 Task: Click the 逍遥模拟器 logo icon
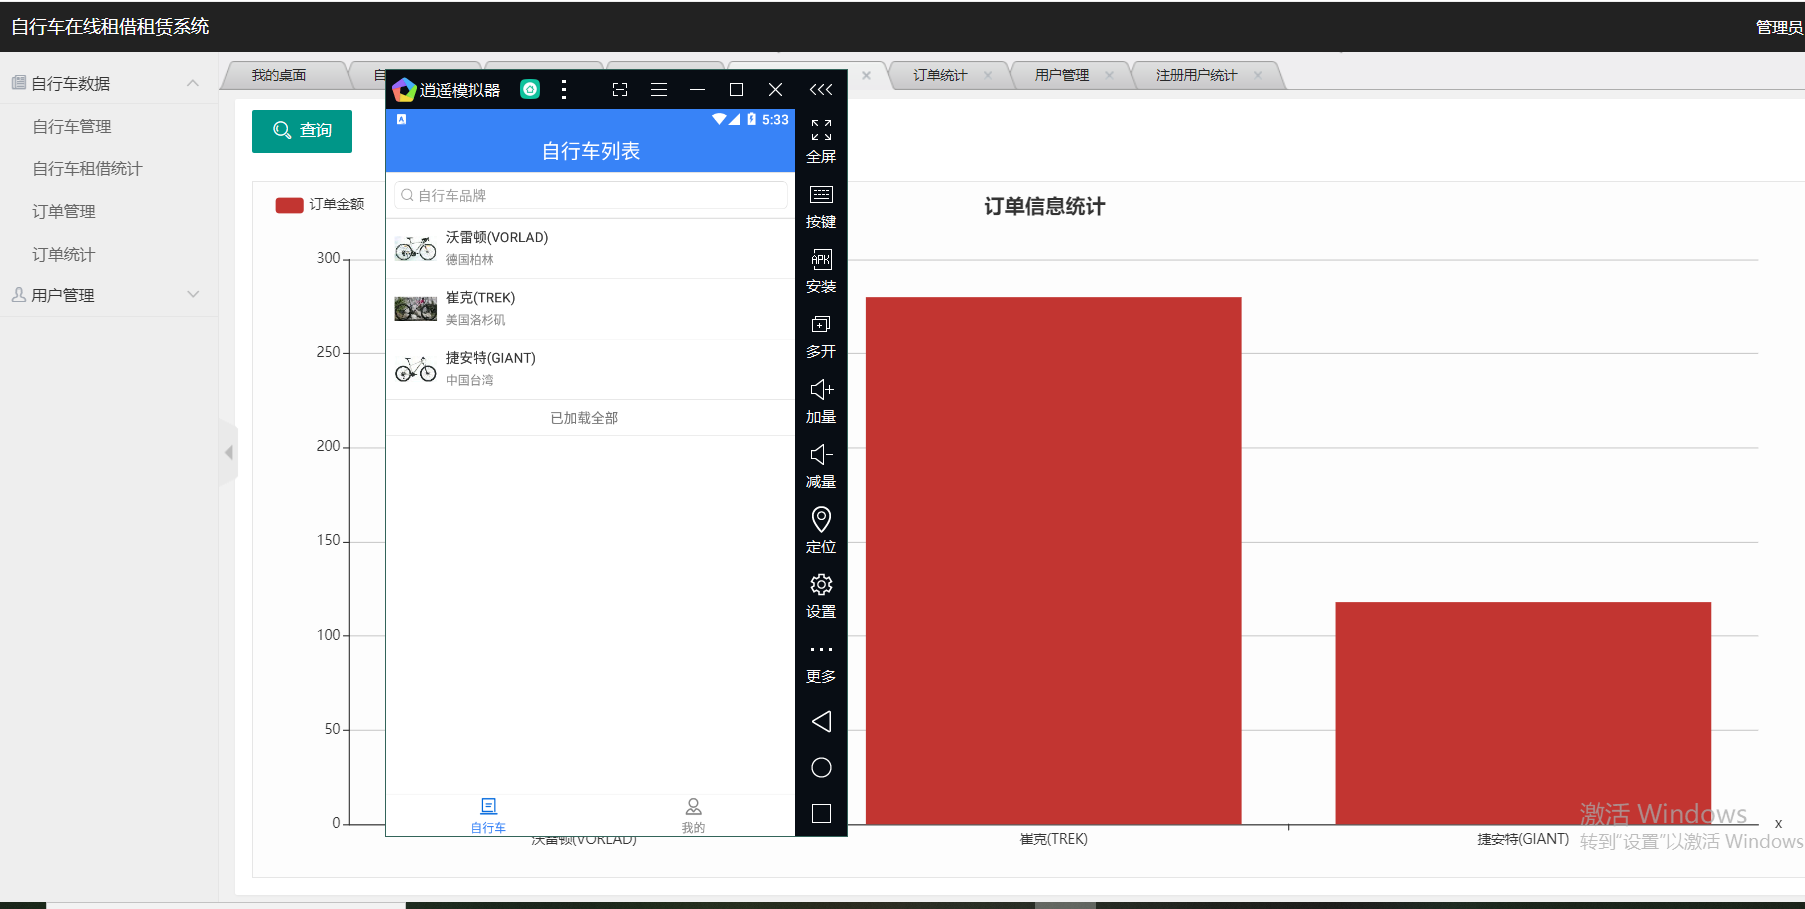point(404,90)
